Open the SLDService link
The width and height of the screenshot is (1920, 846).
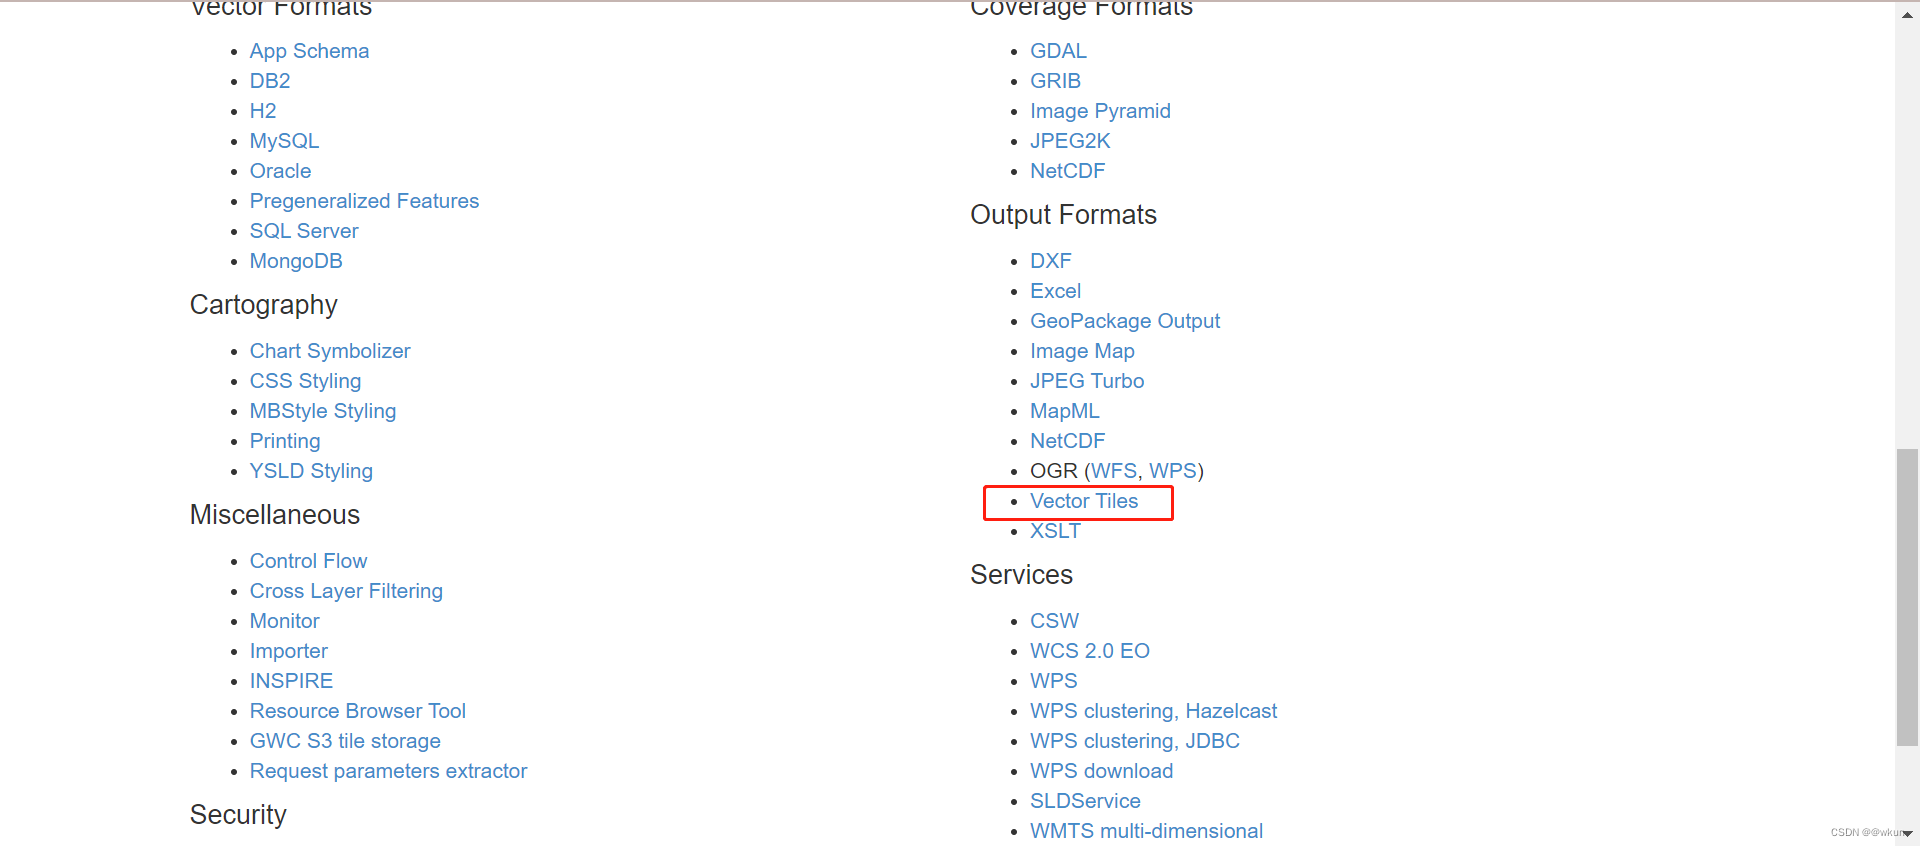1085,801
